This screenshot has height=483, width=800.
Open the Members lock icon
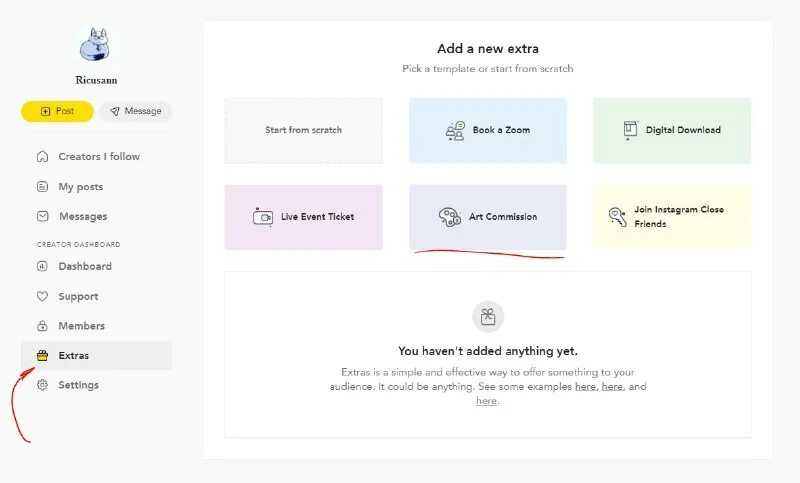click(x=42, y=325)
